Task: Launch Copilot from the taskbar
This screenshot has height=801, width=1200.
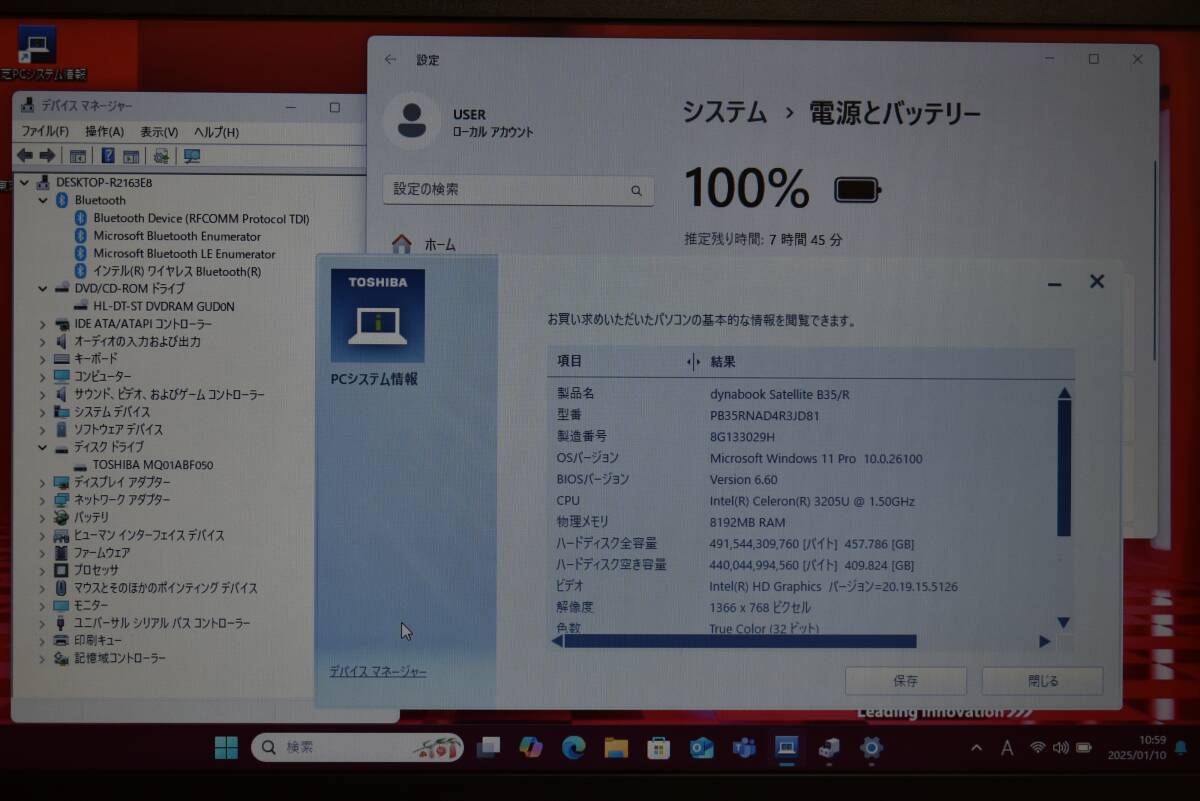Action: 531,747
